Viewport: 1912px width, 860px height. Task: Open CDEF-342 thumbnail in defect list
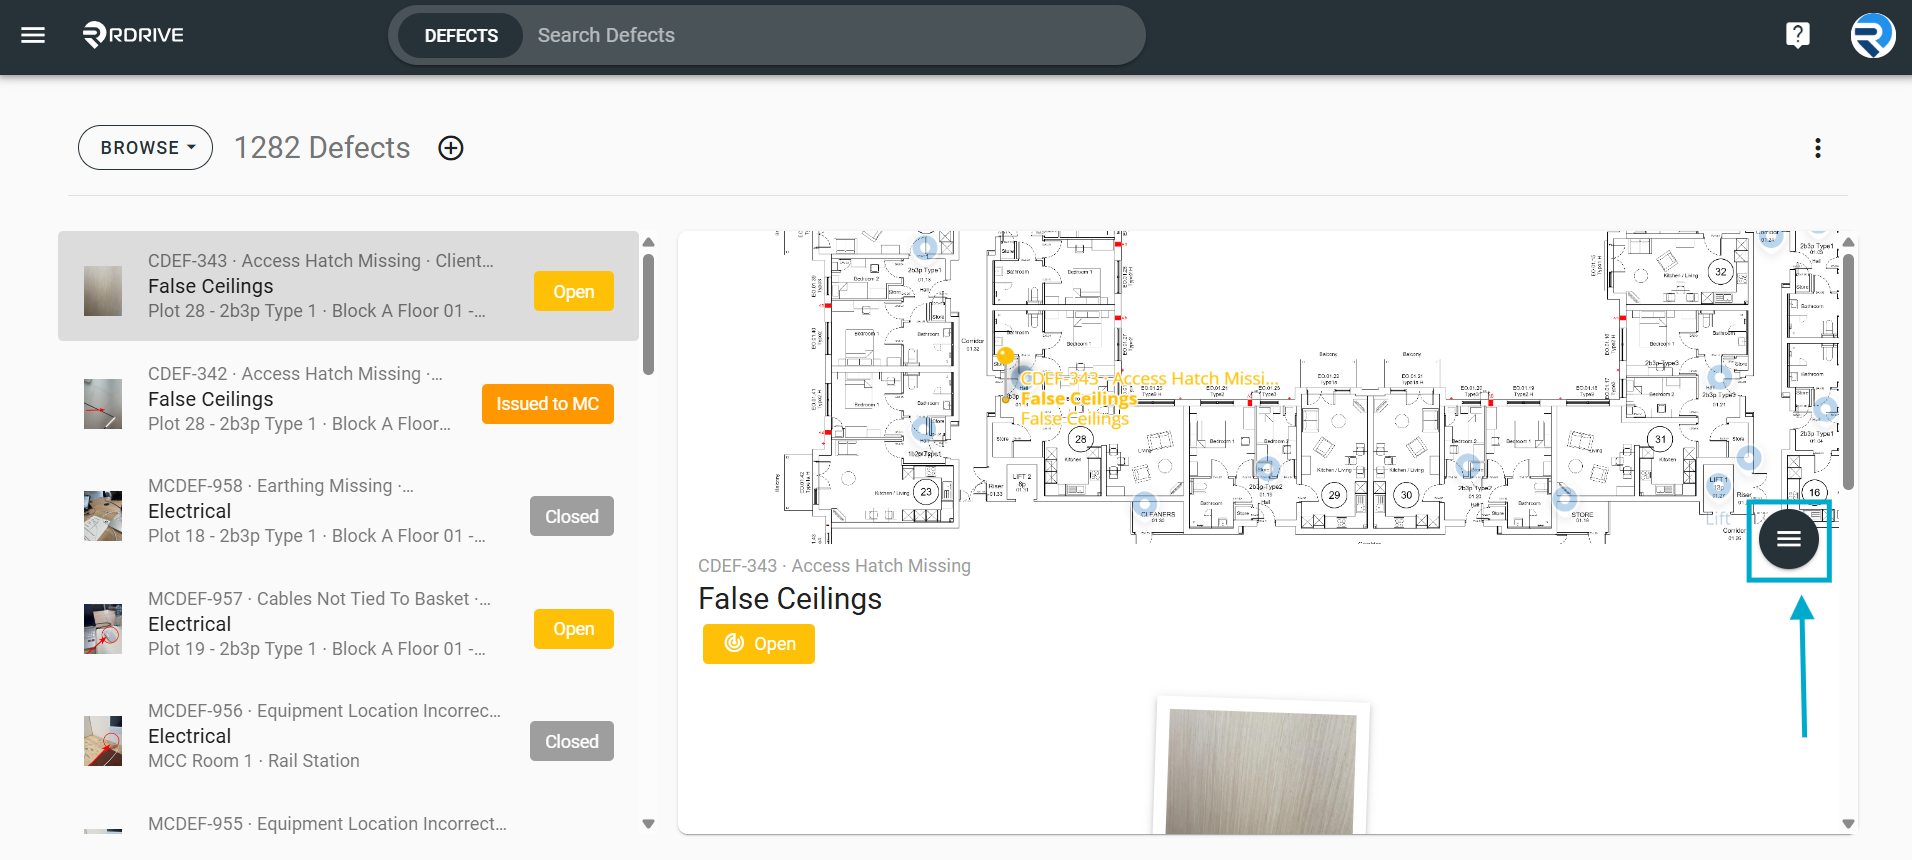(x=103, y=404)
